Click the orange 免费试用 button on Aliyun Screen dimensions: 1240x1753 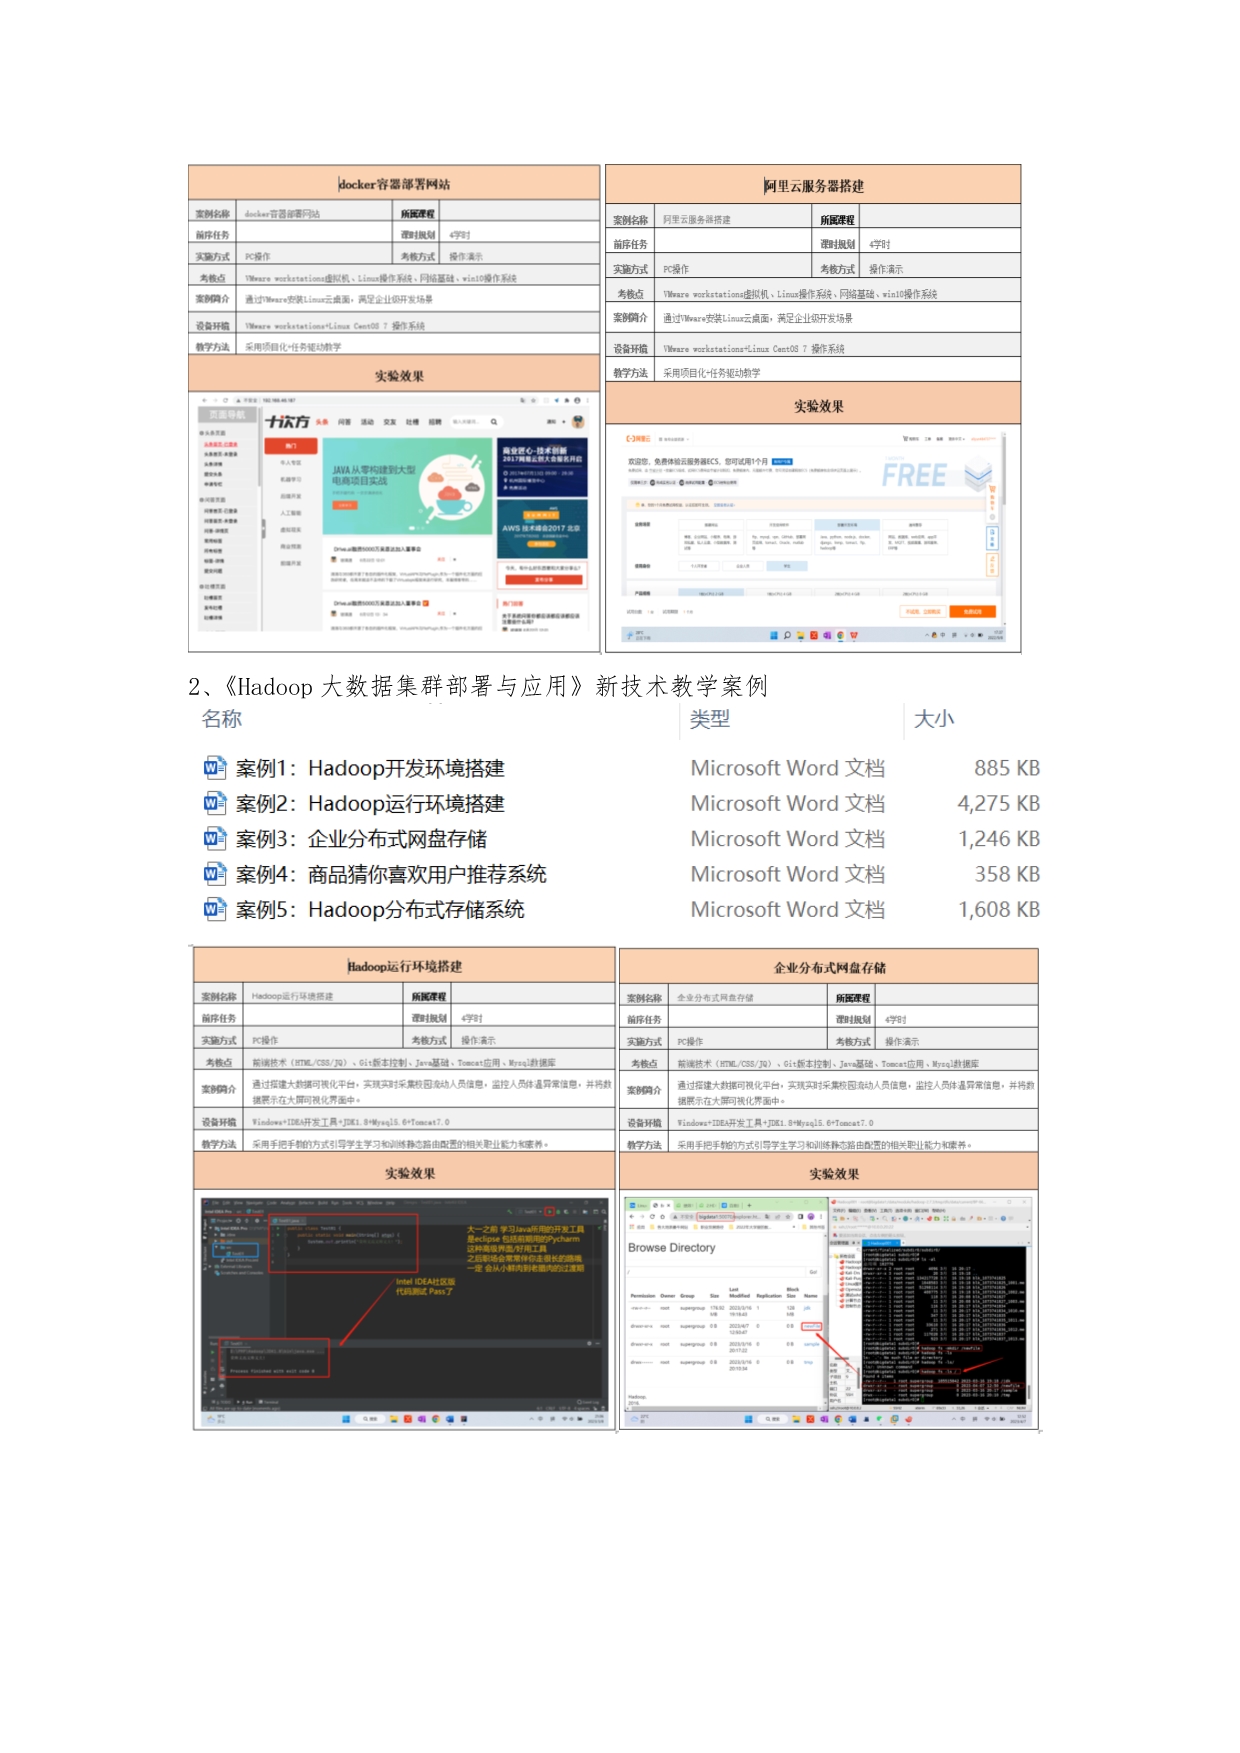point(972,611)
